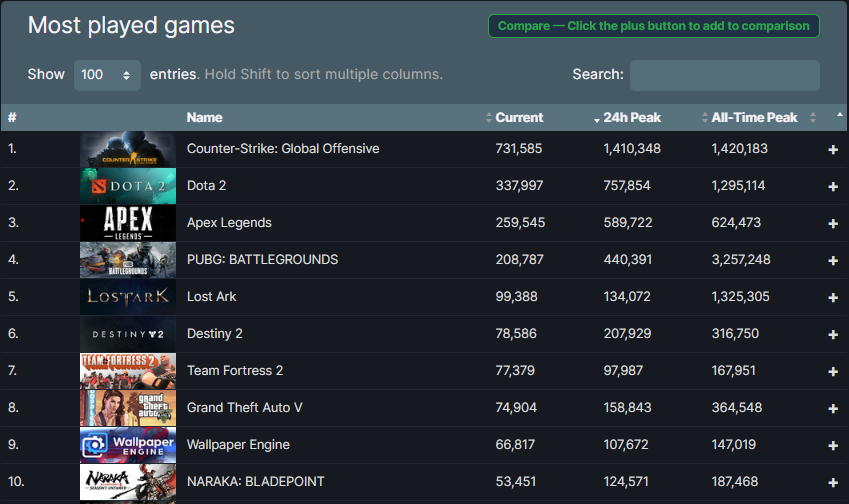
Task: Open the Wallpaper Engine link
Action: pyautogui.click(x=238, y=444)
